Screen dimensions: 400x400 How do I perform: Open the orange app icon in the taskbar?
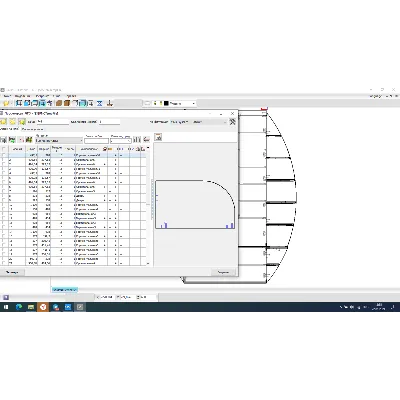coord(43,307)
